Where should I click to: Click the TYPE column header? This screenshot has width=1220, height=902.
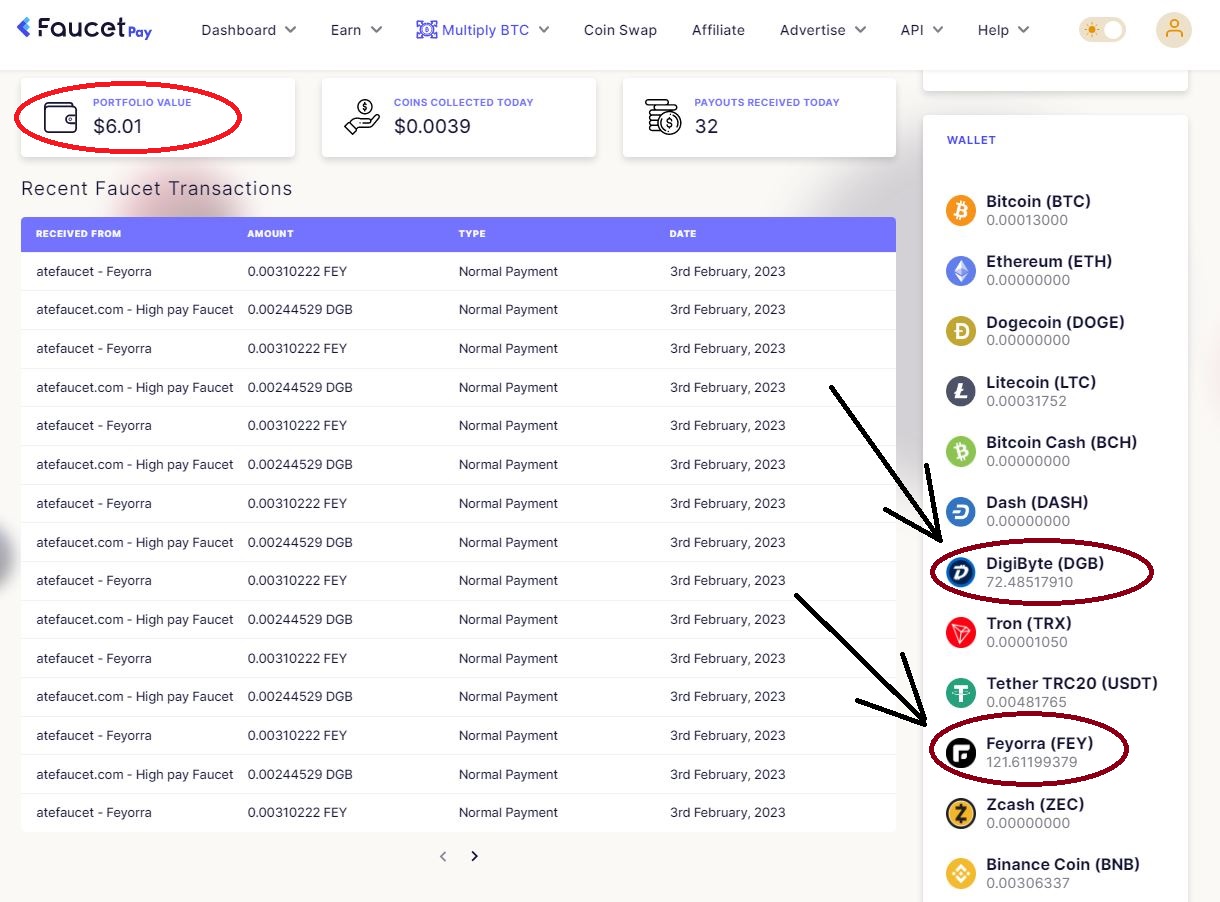tap(472, 234)
